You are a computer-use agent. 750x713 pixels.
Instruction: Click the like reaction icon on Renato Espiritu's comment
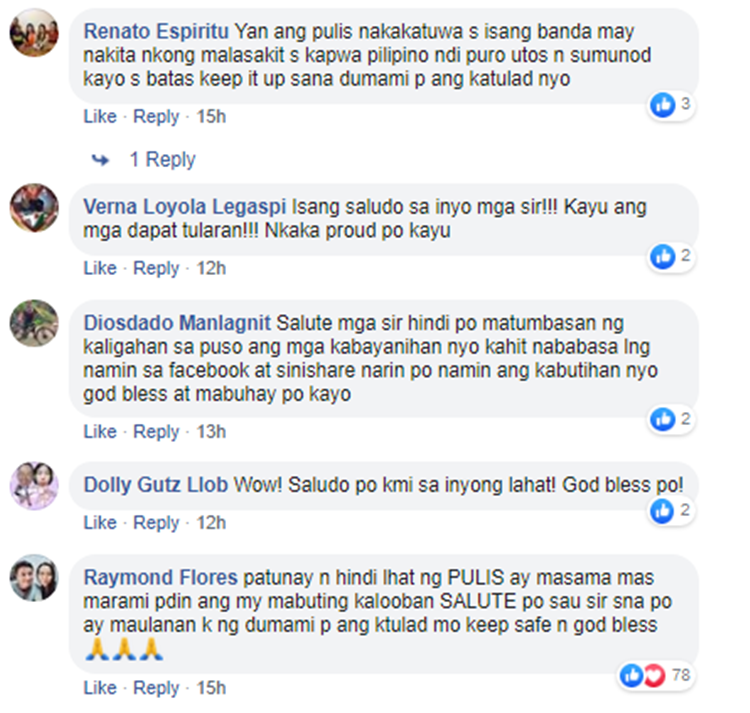(x=663, y=105)
